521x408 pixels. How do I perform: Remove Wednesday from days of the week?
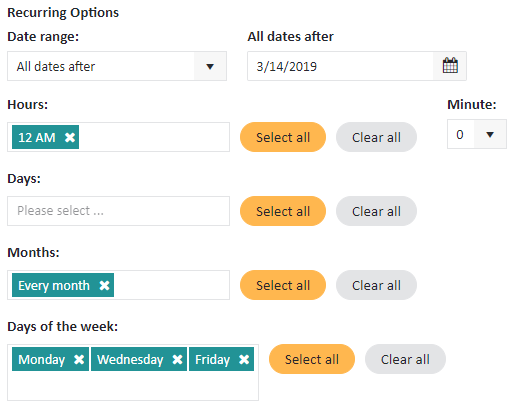[x=177, y=359]
